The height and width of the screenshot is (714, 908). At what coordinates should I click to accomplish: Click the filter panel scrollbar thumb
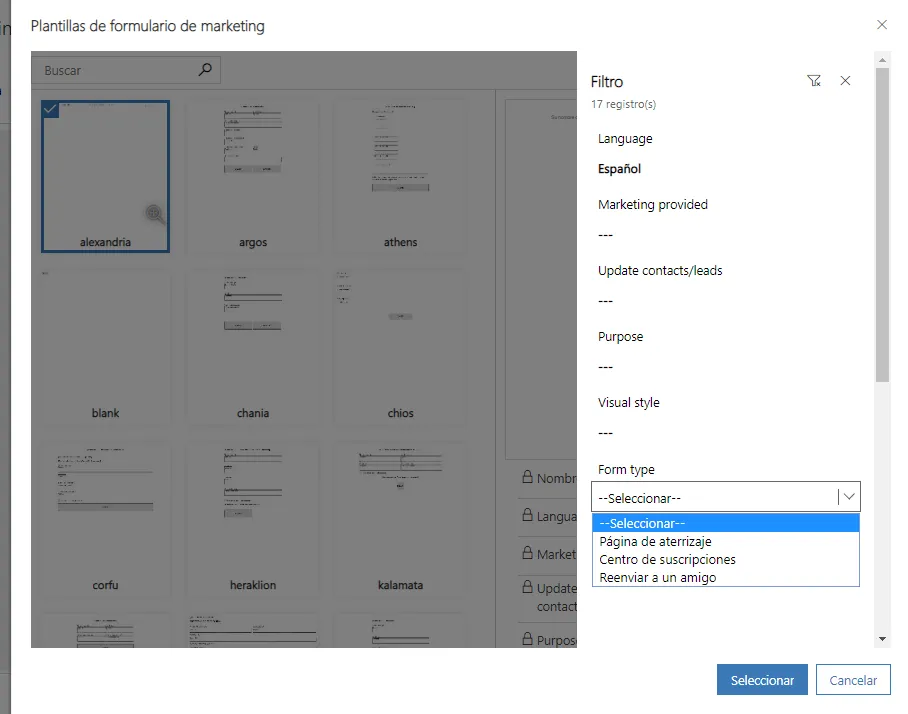[882, 225]
